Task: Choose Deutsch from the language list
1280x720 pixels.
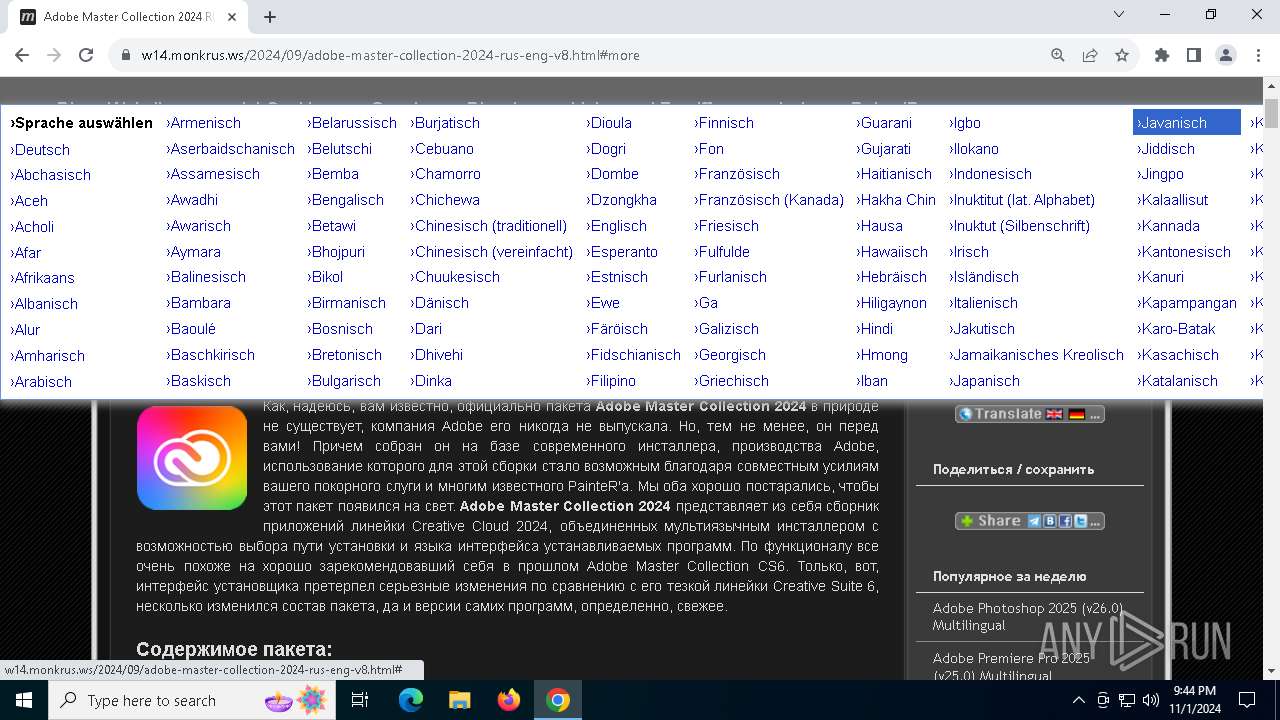Action: pyautogui.click(x=40, y=150)
